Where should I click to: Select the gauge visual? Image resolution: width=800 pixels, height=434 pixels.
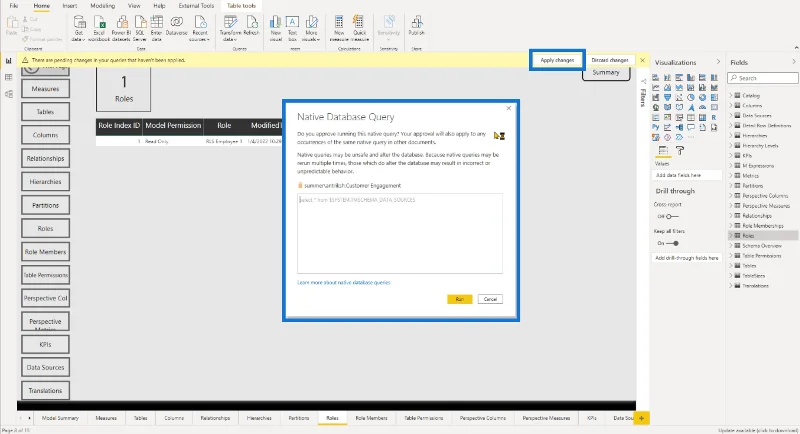pos(703,107)
